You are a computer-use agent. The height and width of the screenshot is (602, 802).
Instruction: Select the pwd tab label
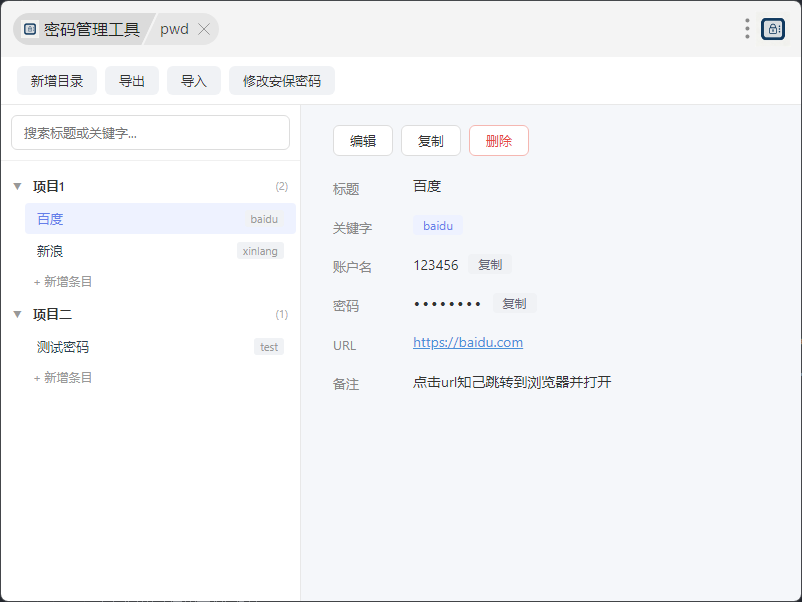[174, 29]
